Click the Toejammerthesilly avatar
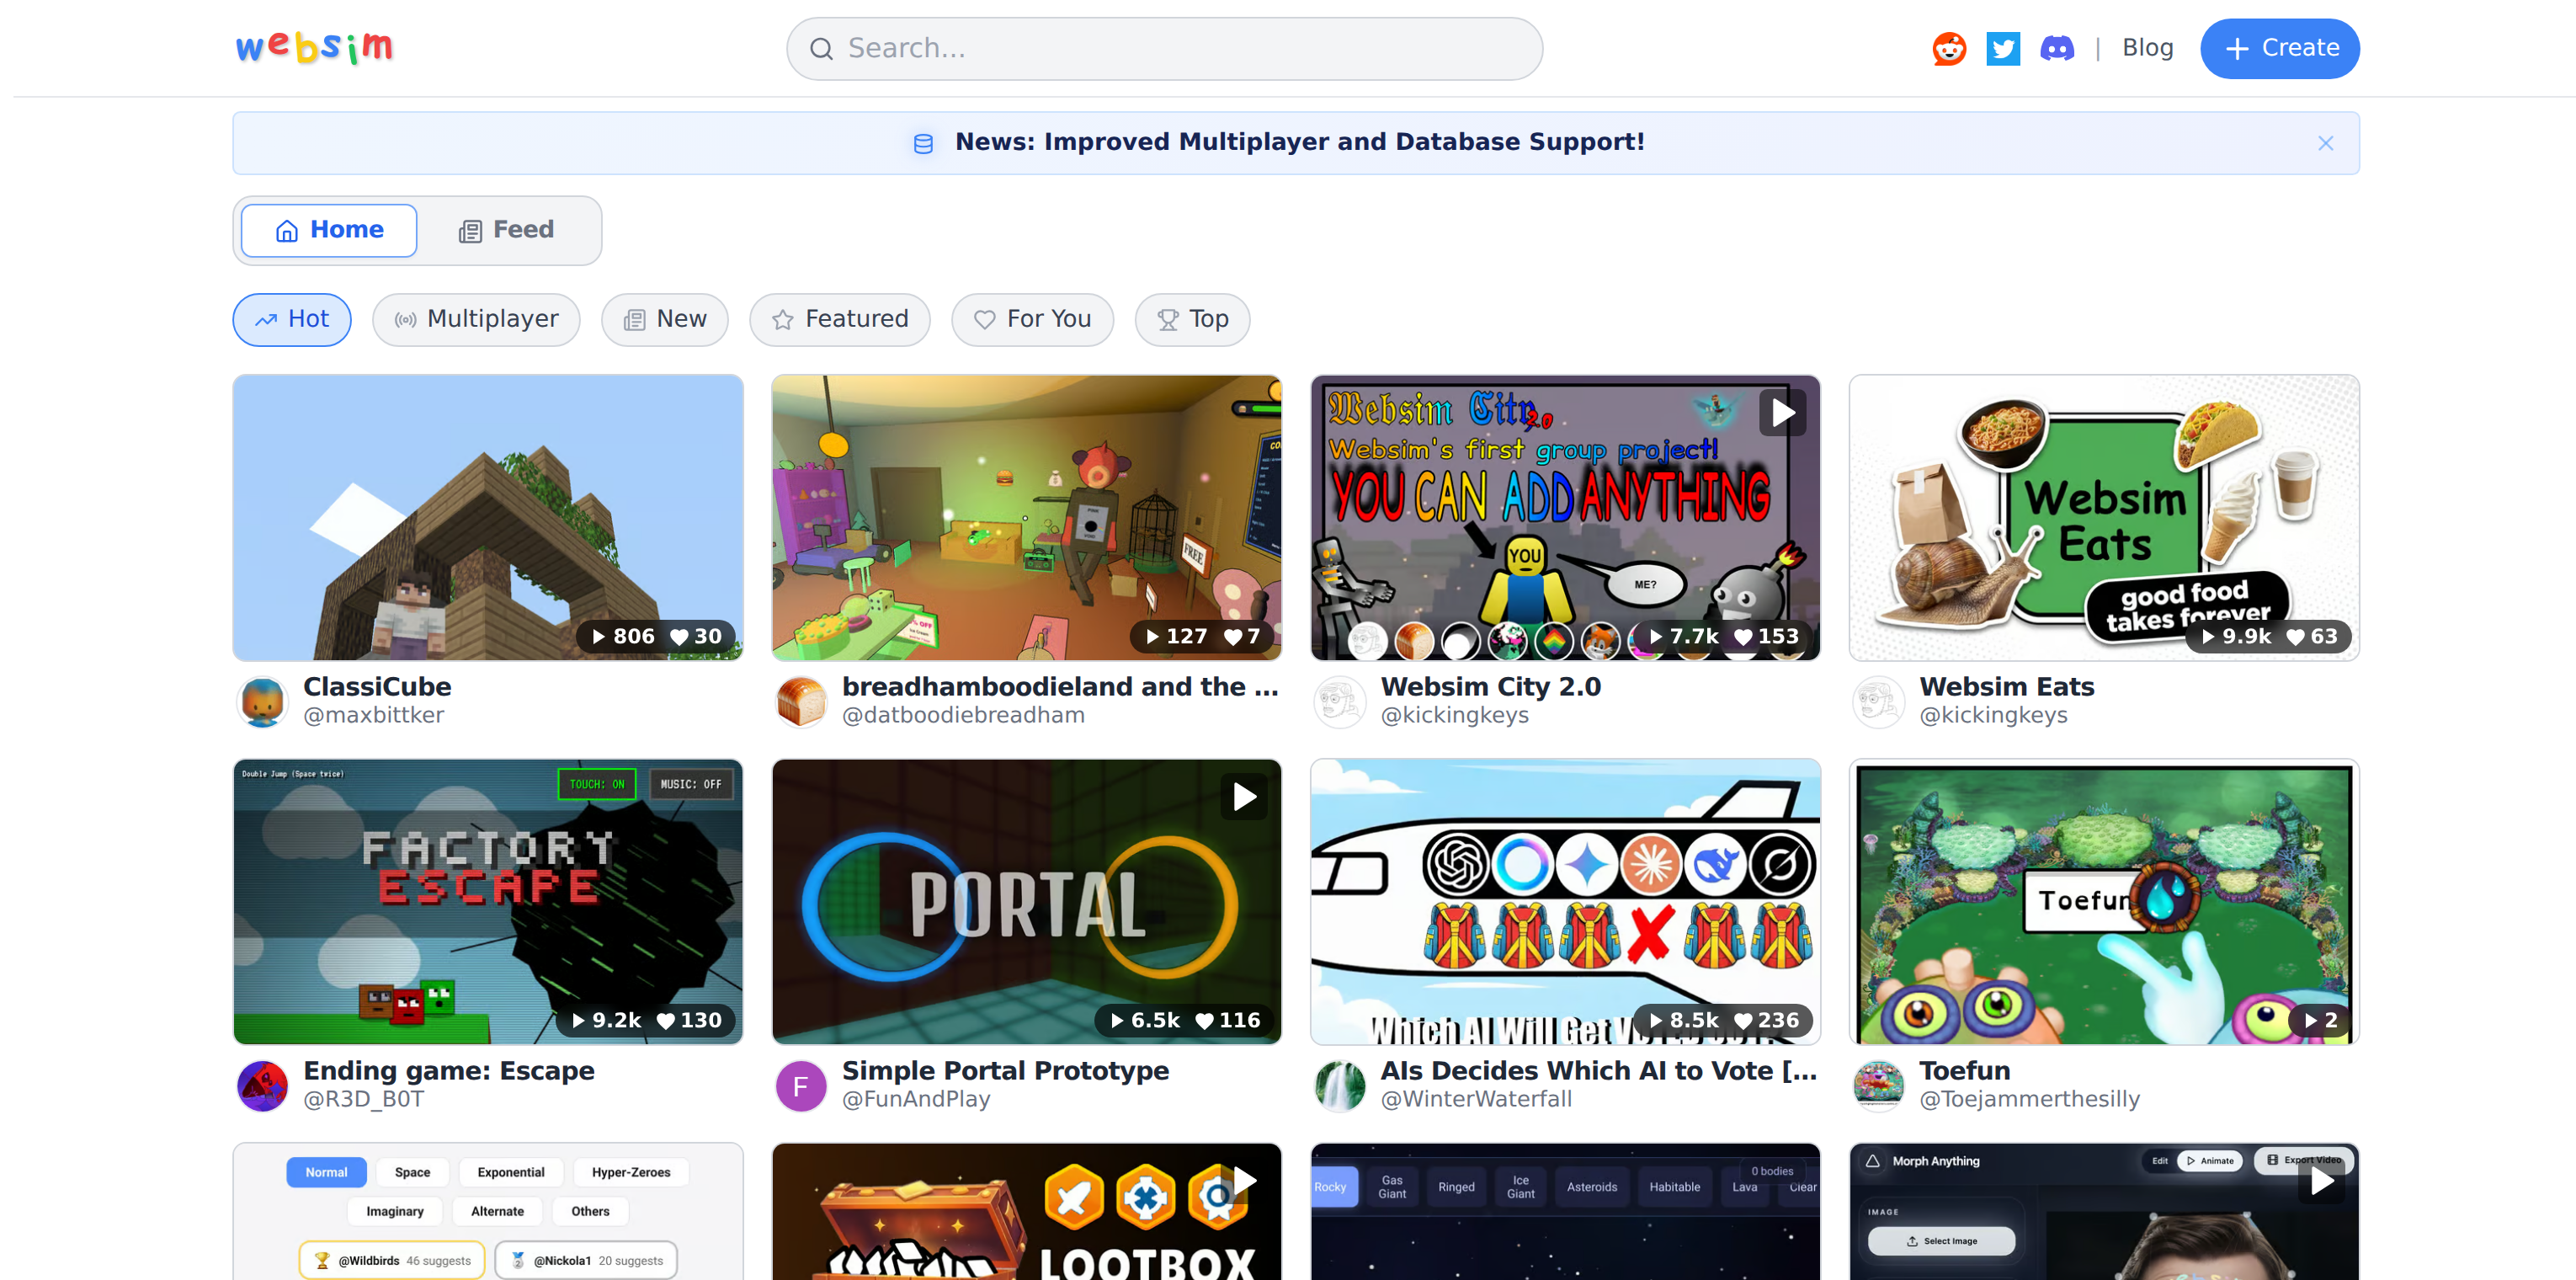The width and height of the screenshot is (2576, 1280). pyautogui.click(x=1879, y=1085)
